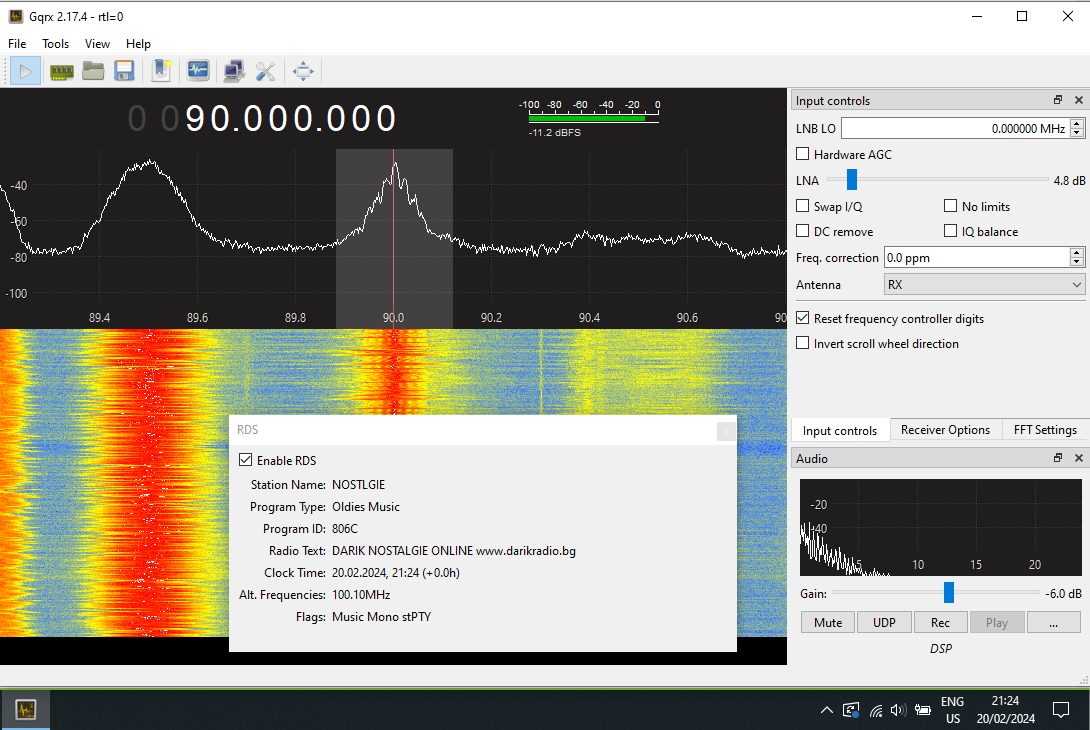The height and width of the screenshot is (730, 1090).
Task: Adjust the audio Gain slider handle
Action: click(949, 592)
